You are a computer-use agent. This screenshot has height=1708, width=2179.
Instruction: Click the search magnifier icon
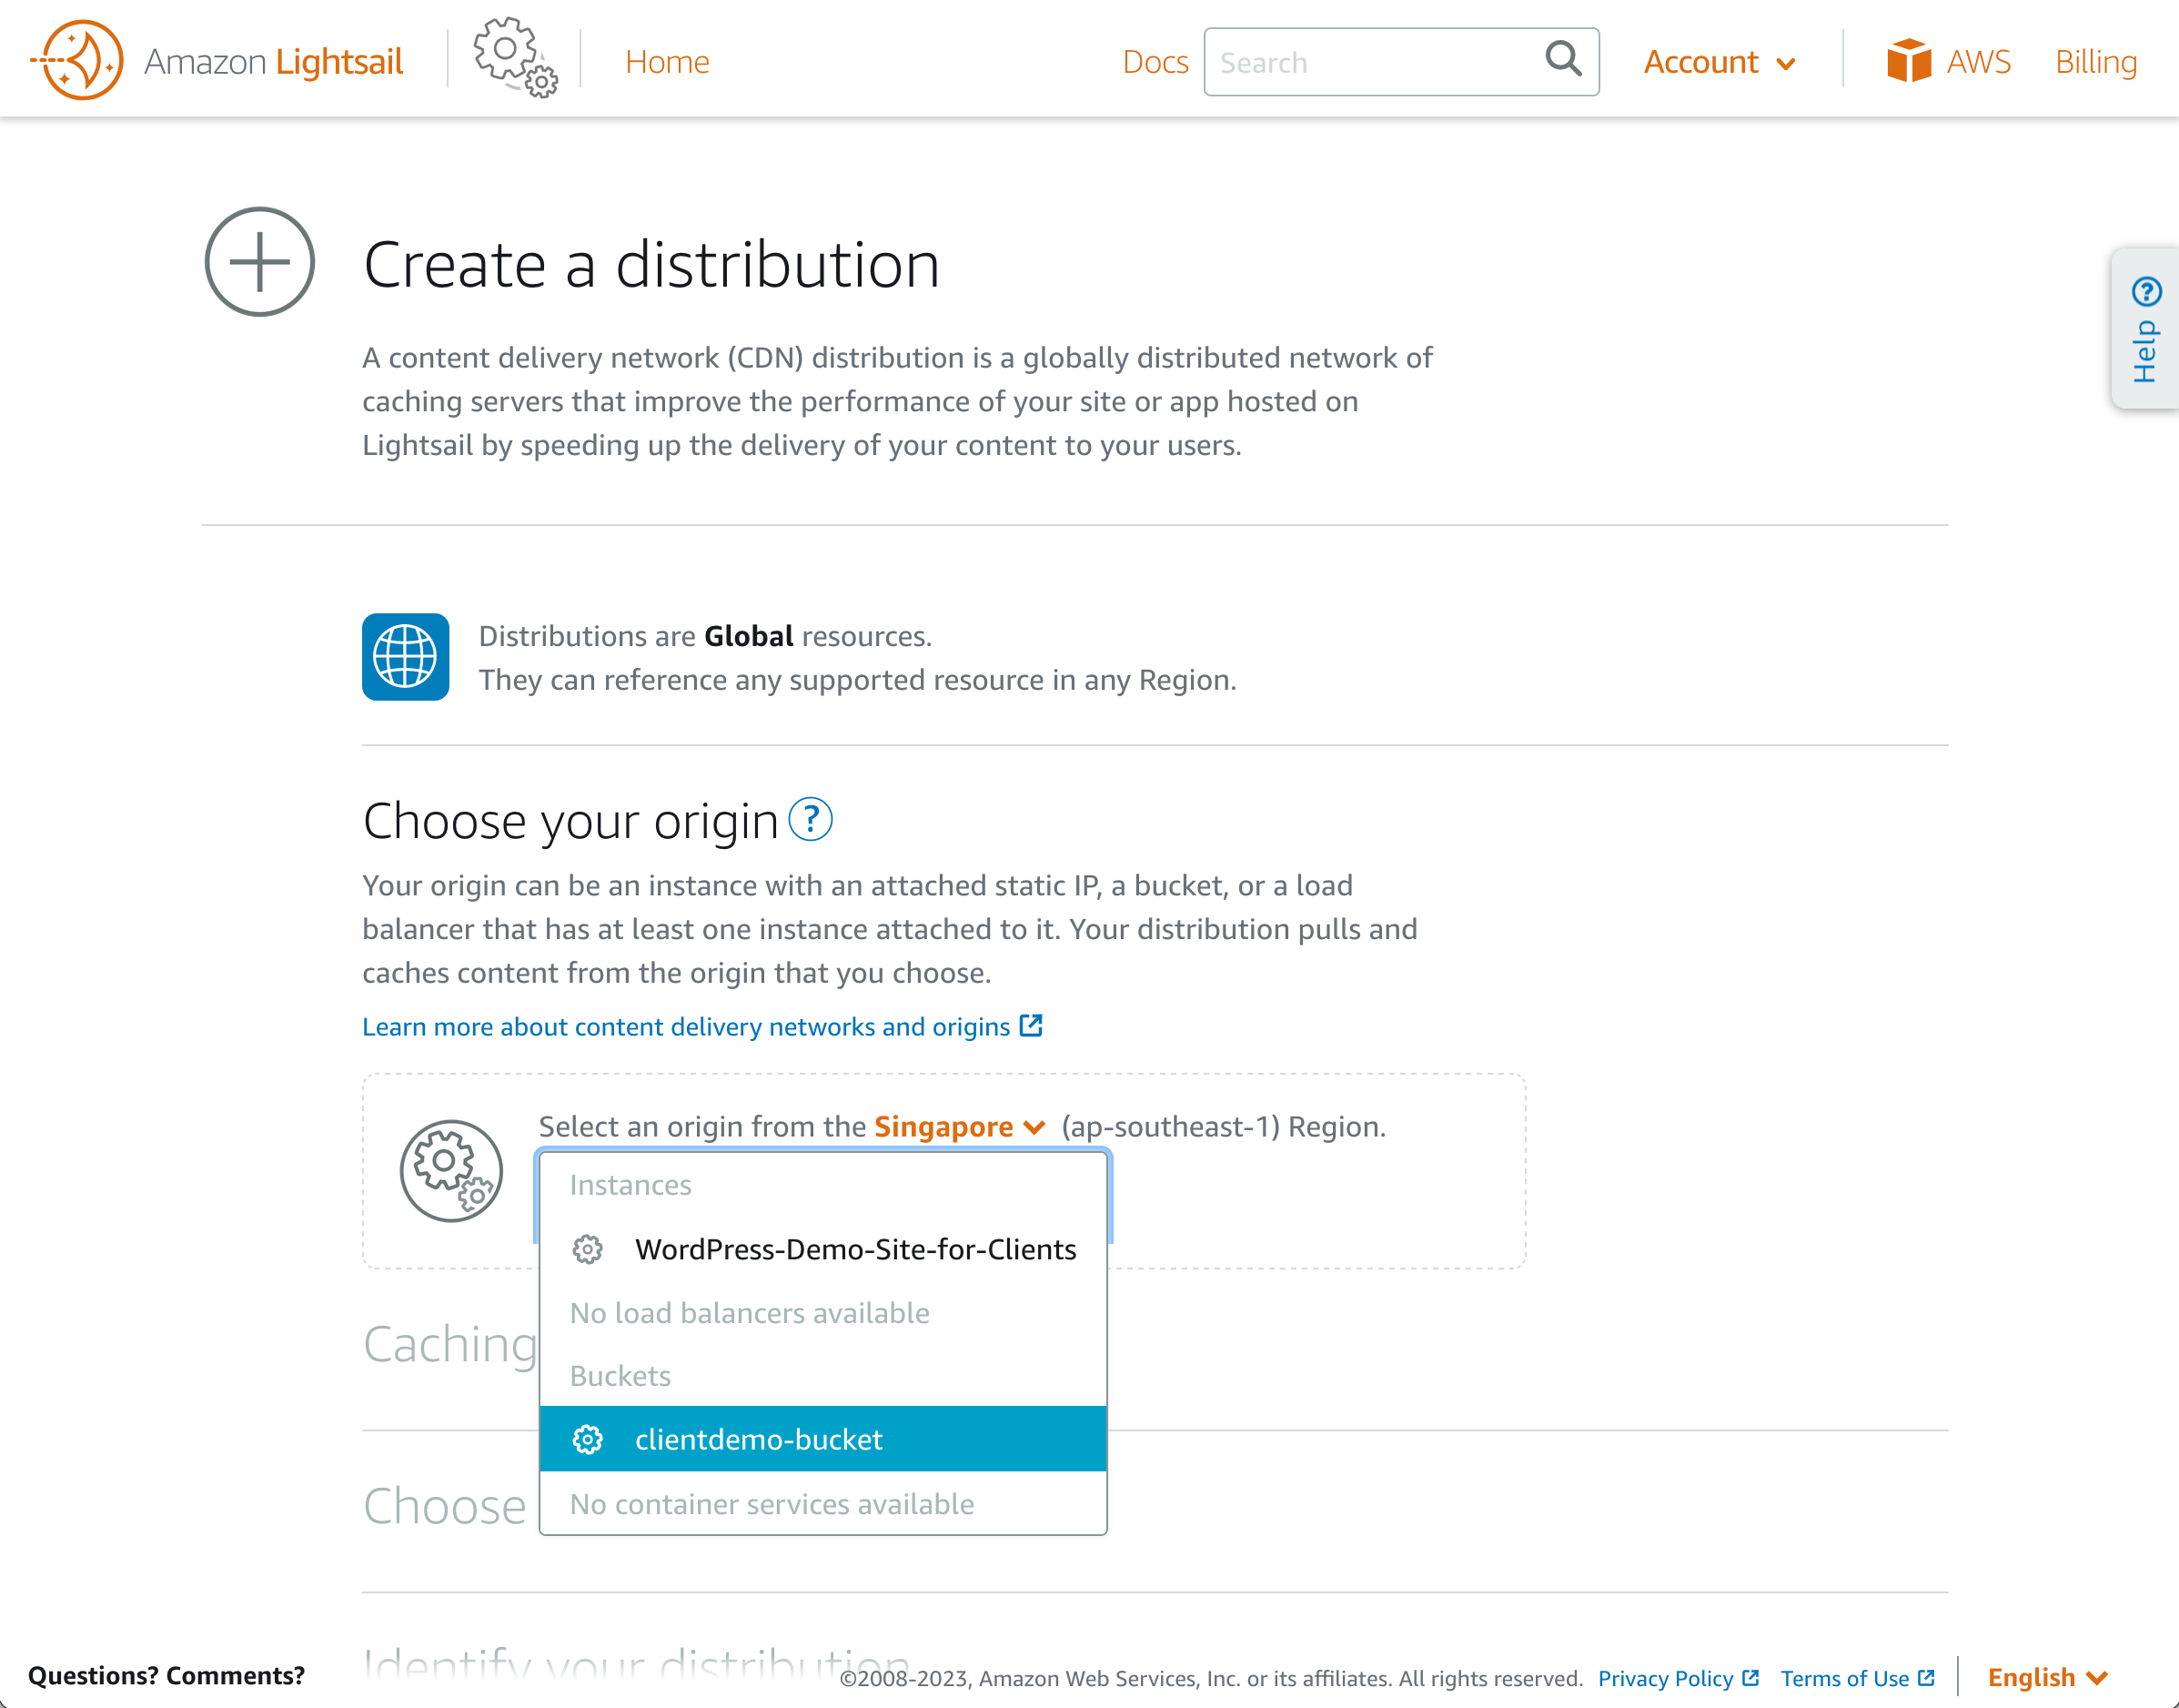[x=1562, y=61]
